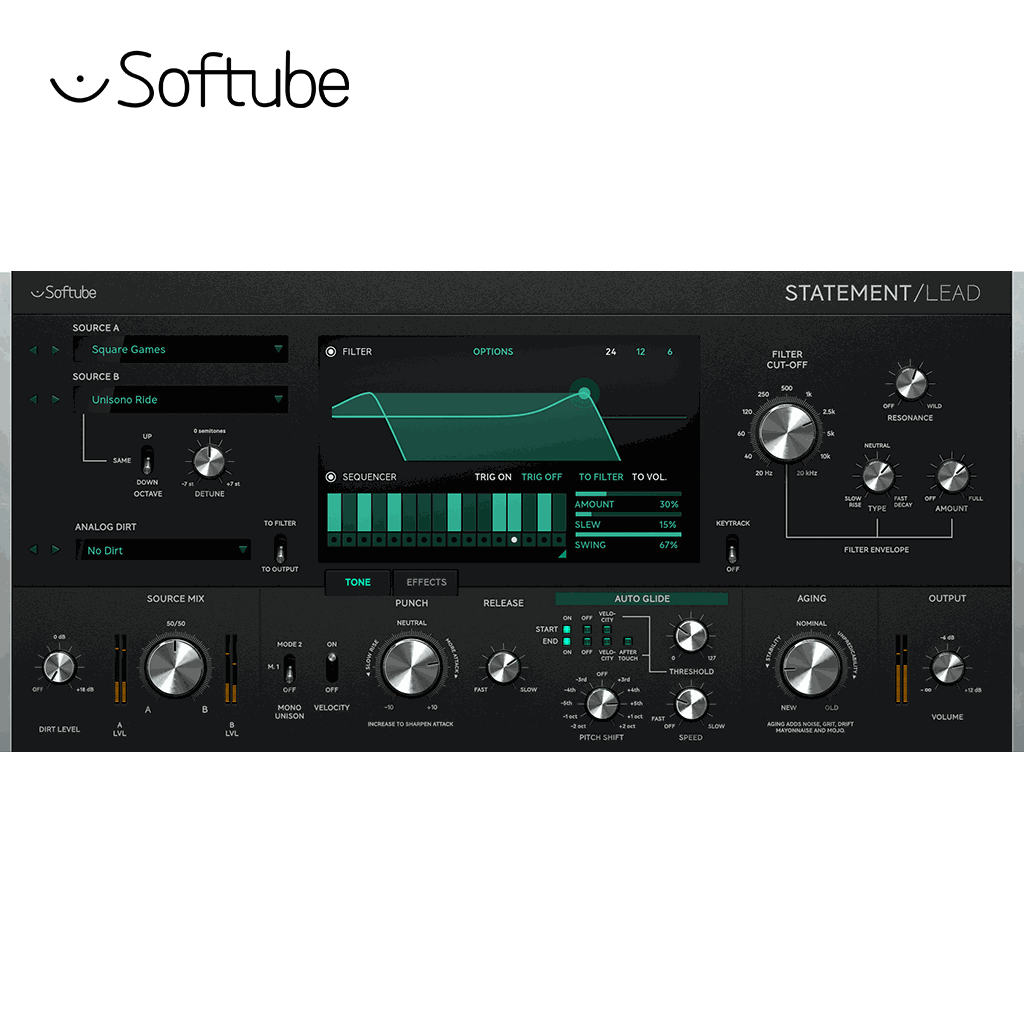The width and height of the screenshot is (1024, 1024).
Task: Select the 12 filter slope
Action: point(641,351)
